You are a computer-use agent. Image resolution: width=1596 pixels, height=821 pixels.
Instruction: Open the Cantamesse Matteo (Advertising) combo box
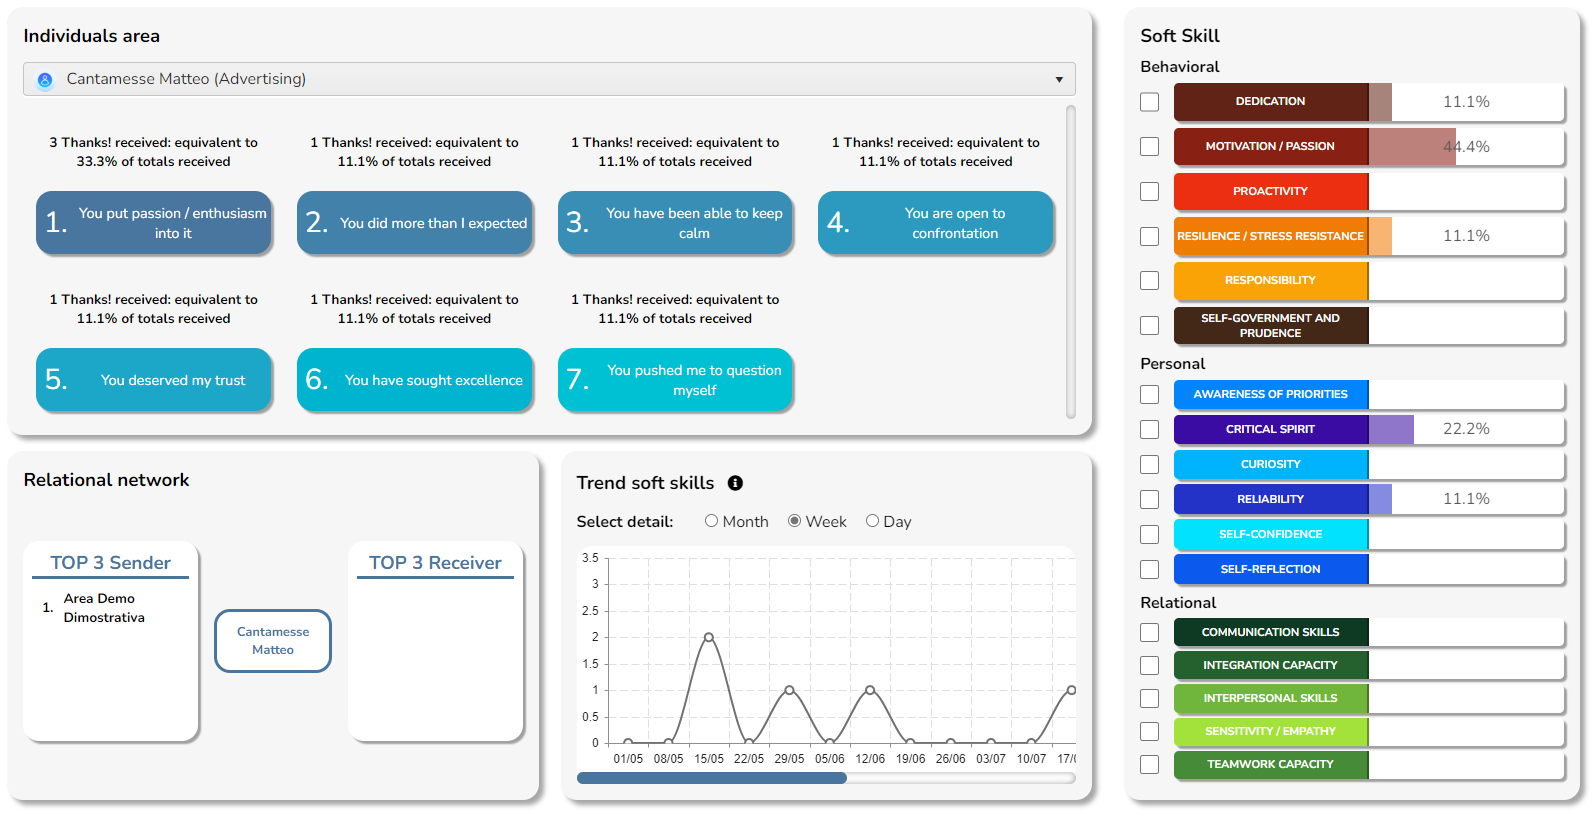tap(549, 79)
